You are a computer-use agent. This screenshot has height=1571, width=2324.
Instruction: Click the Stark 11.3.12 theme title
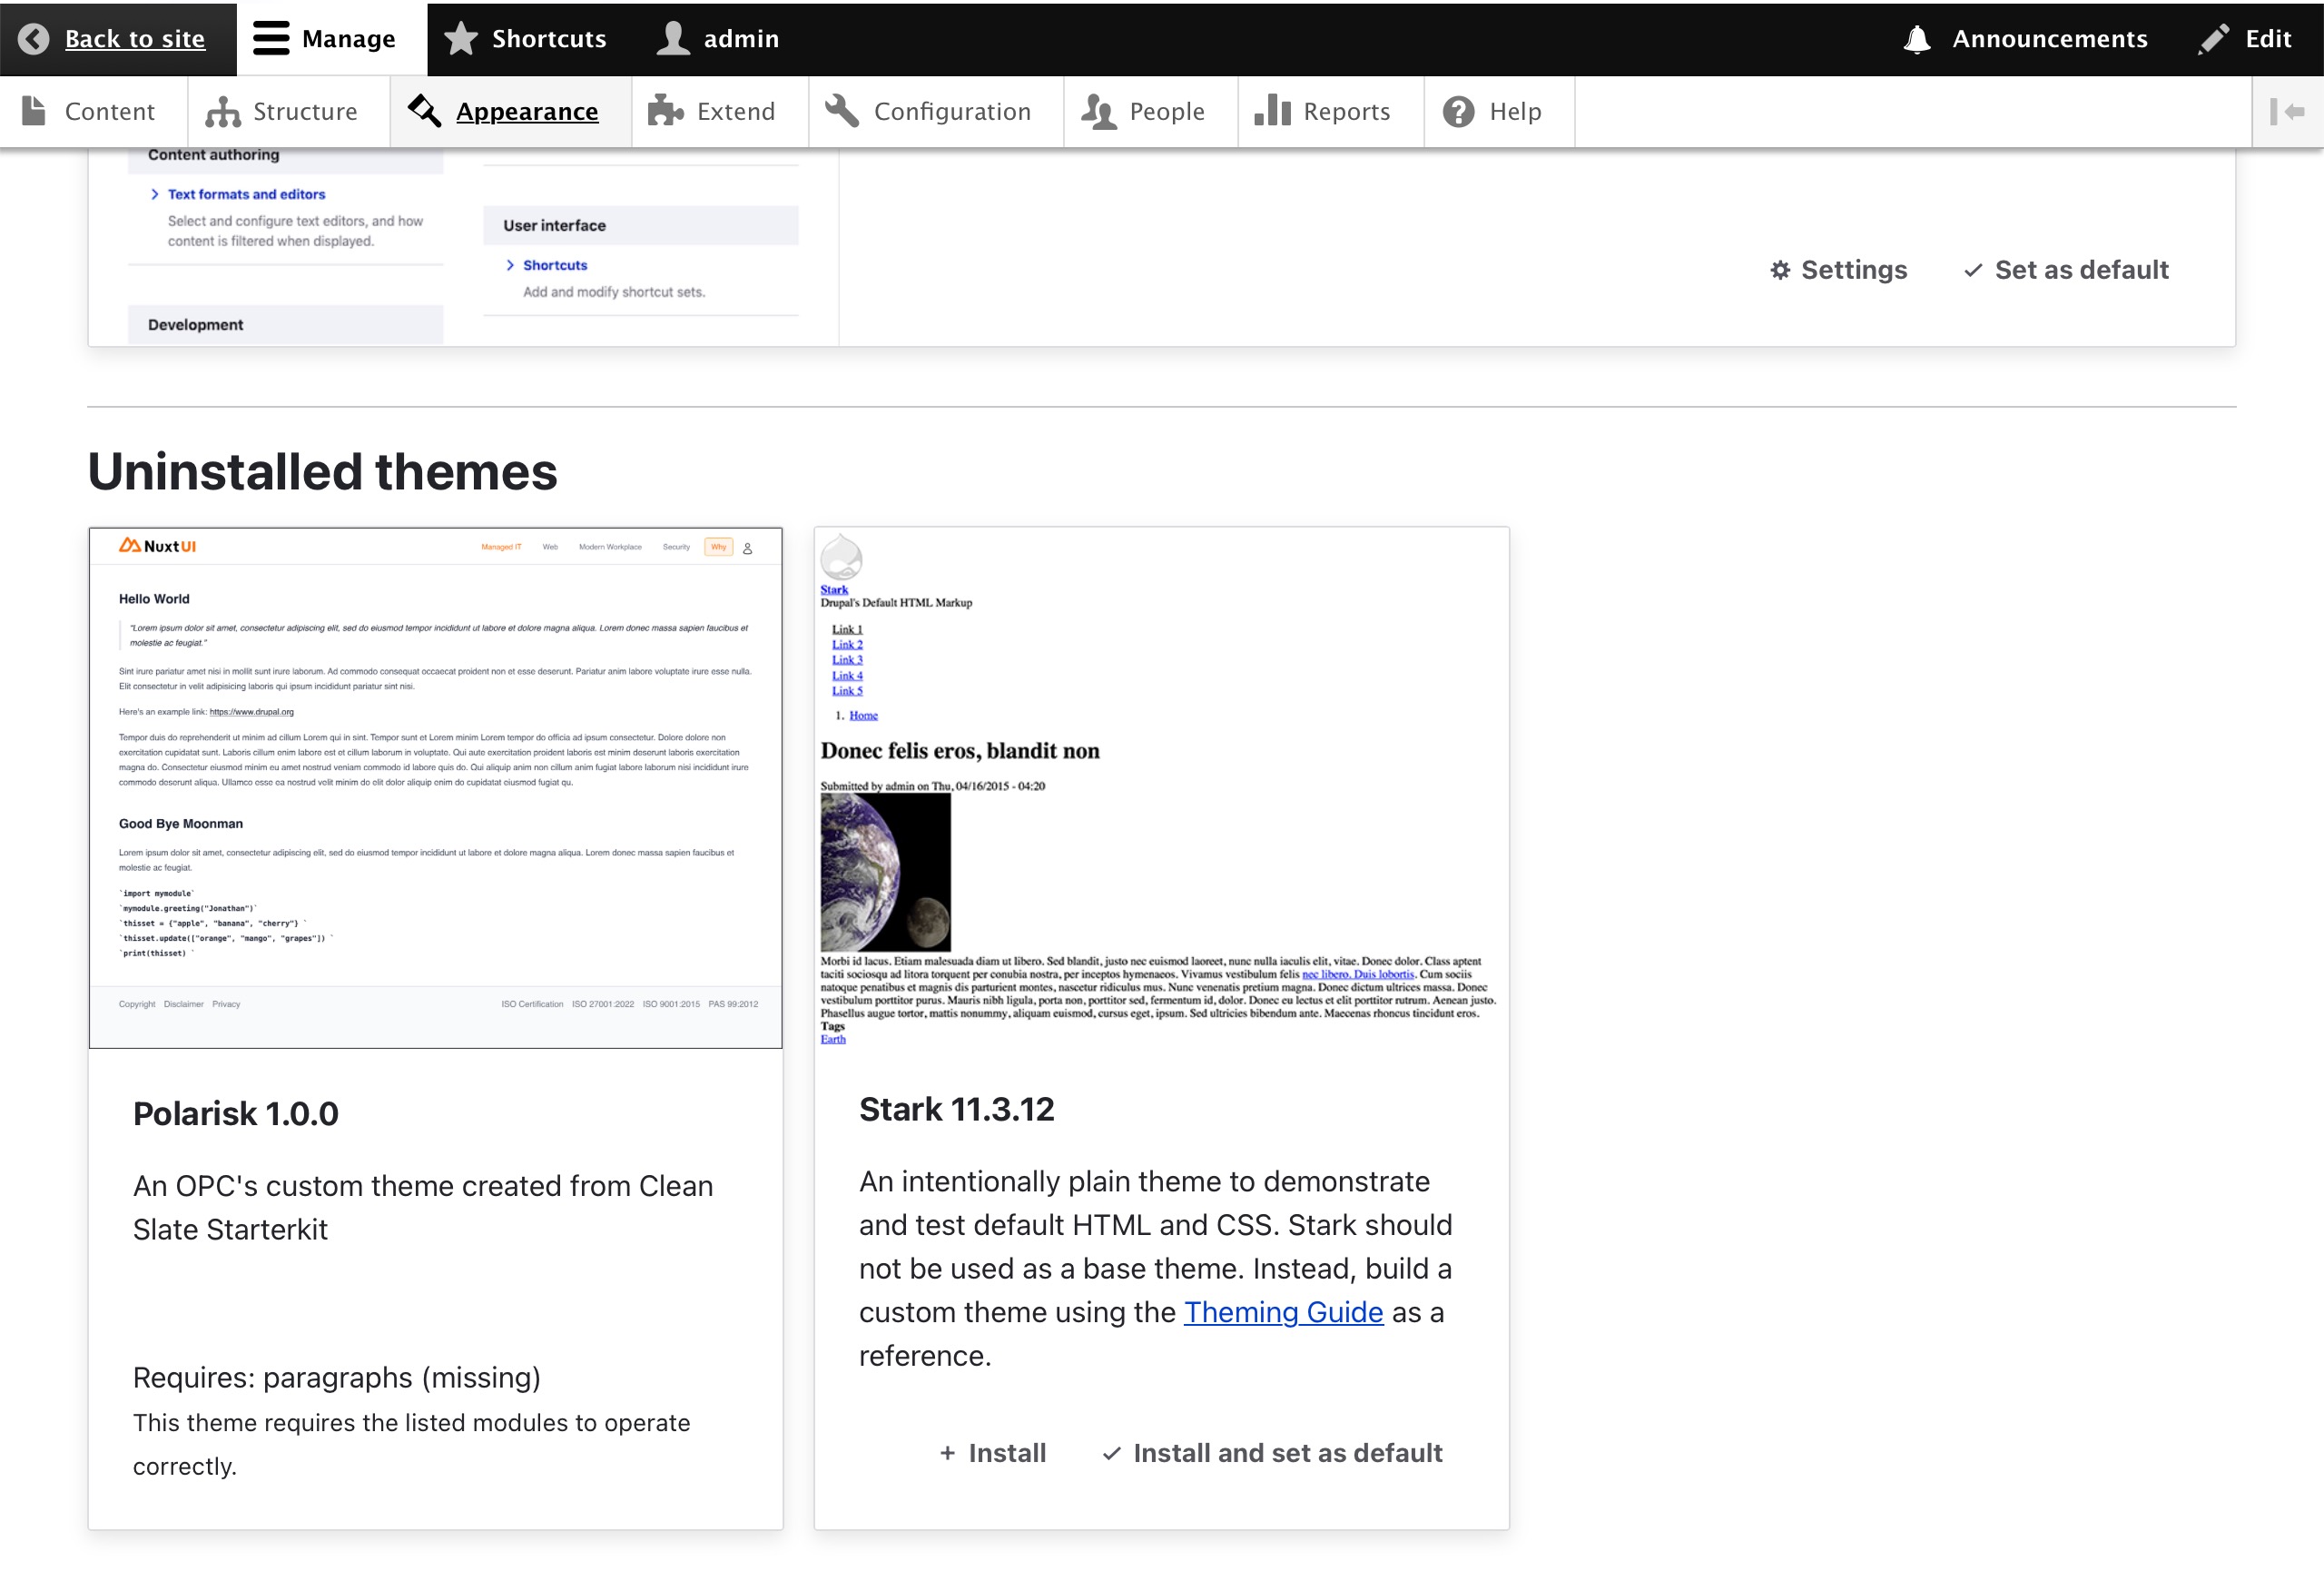(956, 1110)
